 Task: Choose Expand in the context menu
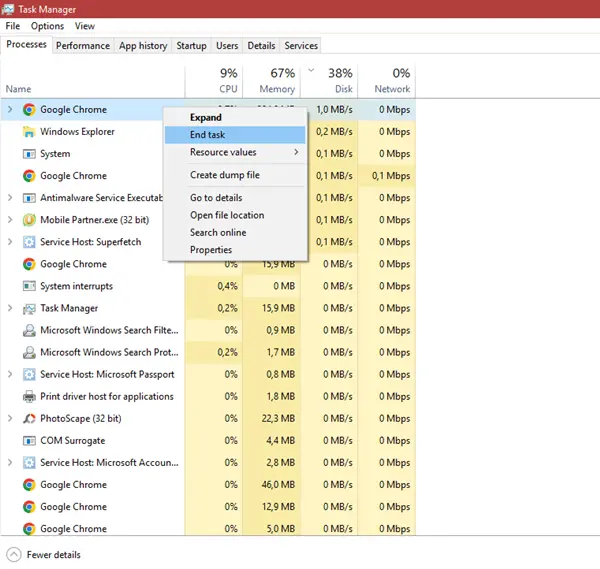click(x=235, y=117)
